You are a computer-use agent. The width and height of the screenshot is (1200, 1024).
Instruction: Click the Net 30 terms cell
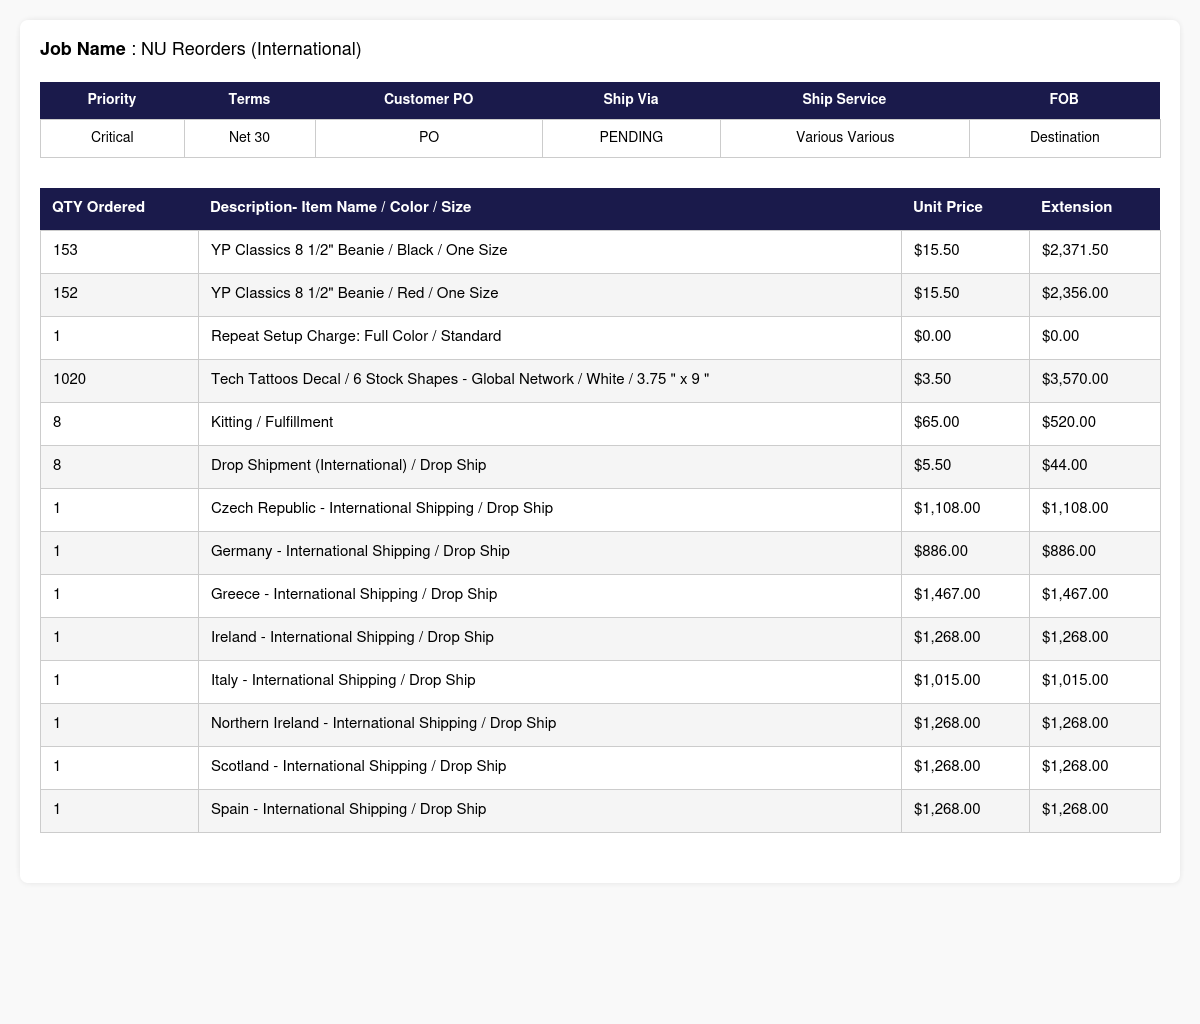249,138
